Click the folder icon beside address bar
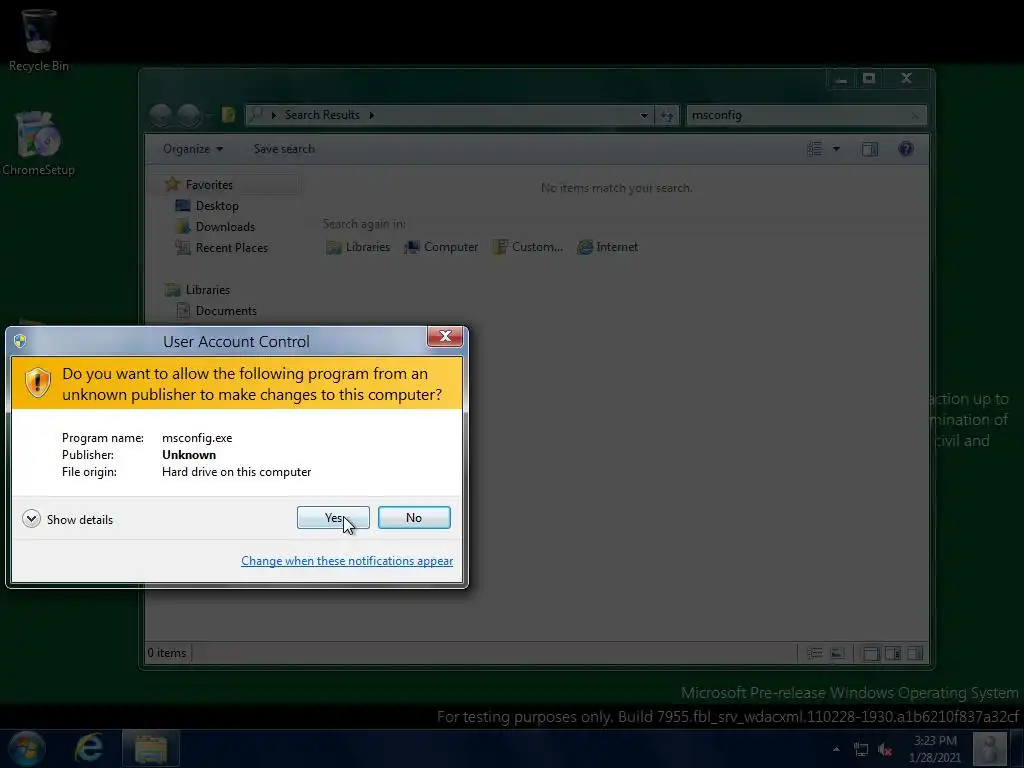Viewport: 1024px width, 768px height. pos(228,116)
